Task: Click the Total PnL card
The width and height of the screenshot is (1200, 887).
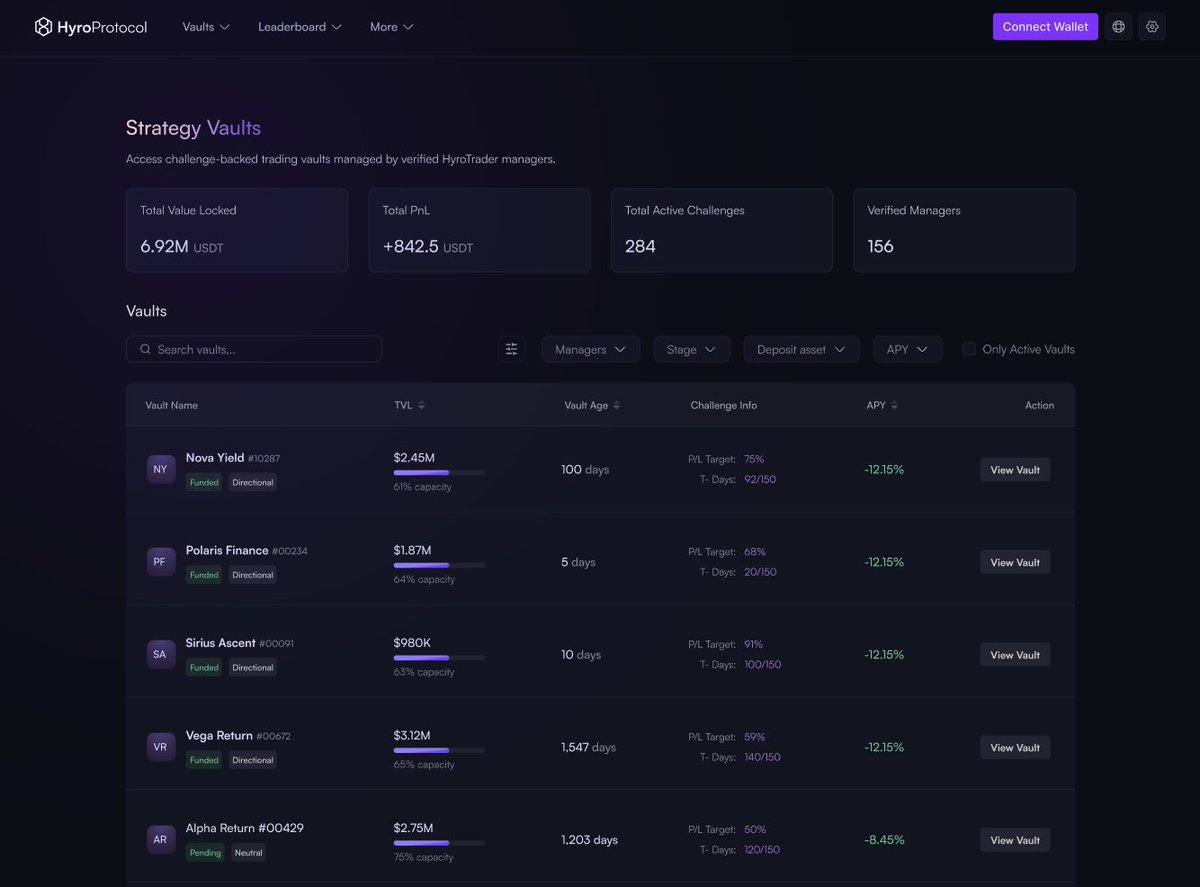Action: (x=479, y=230)
